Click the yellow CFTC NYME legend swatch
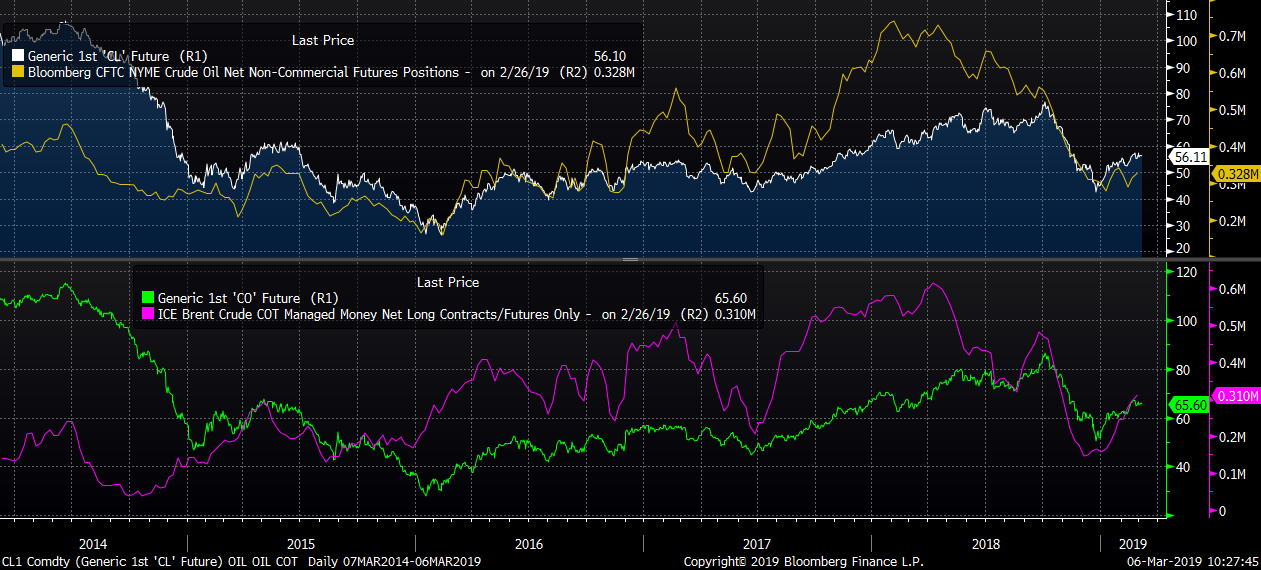Image resolution: width=1261 pixels, height=570 pixels. coord(18,73)
